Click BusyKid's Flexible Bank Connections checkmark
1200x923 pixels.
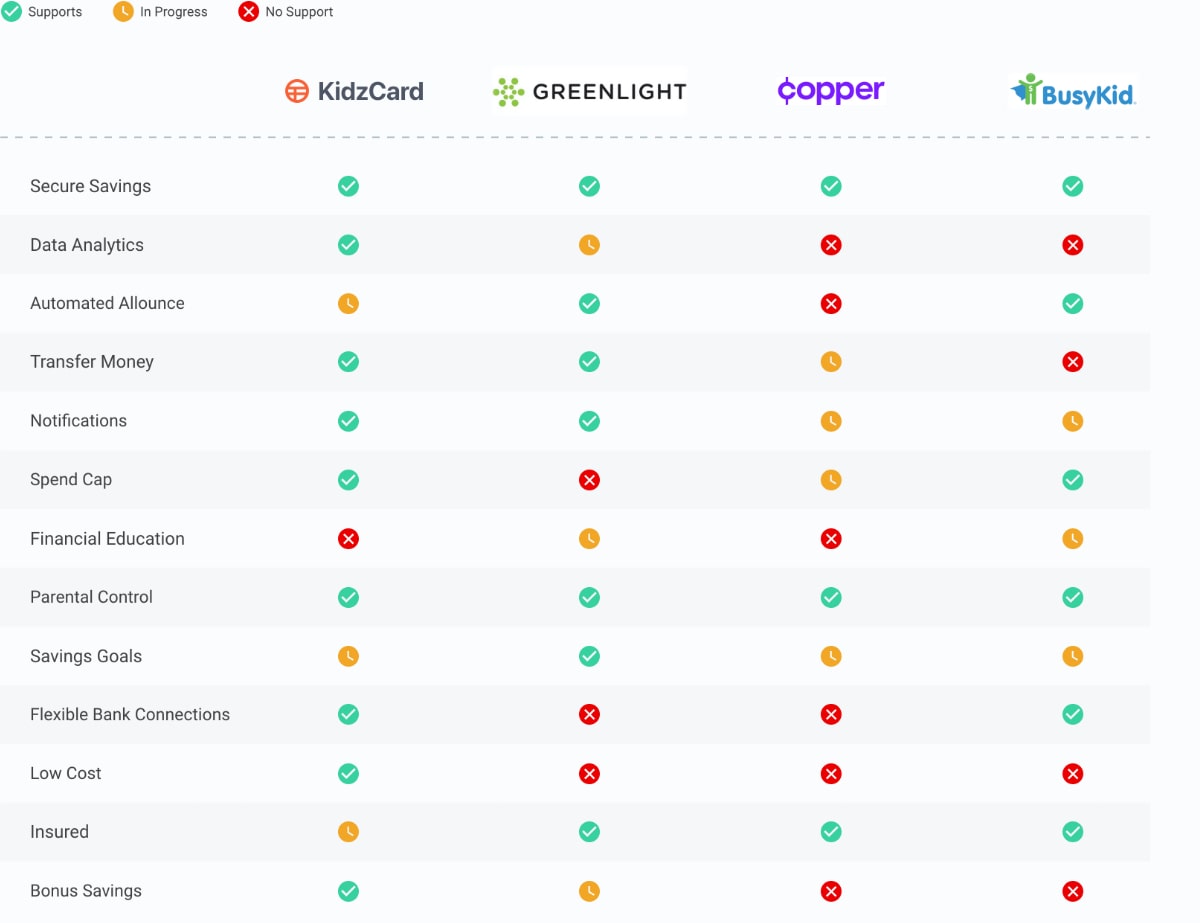point(1073,714)
